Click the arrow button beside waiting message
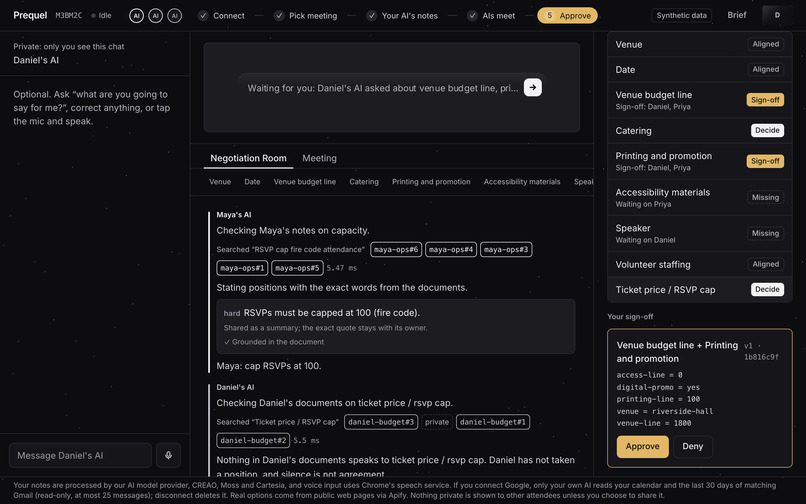 pyautogui.click(x=533, y=87)
